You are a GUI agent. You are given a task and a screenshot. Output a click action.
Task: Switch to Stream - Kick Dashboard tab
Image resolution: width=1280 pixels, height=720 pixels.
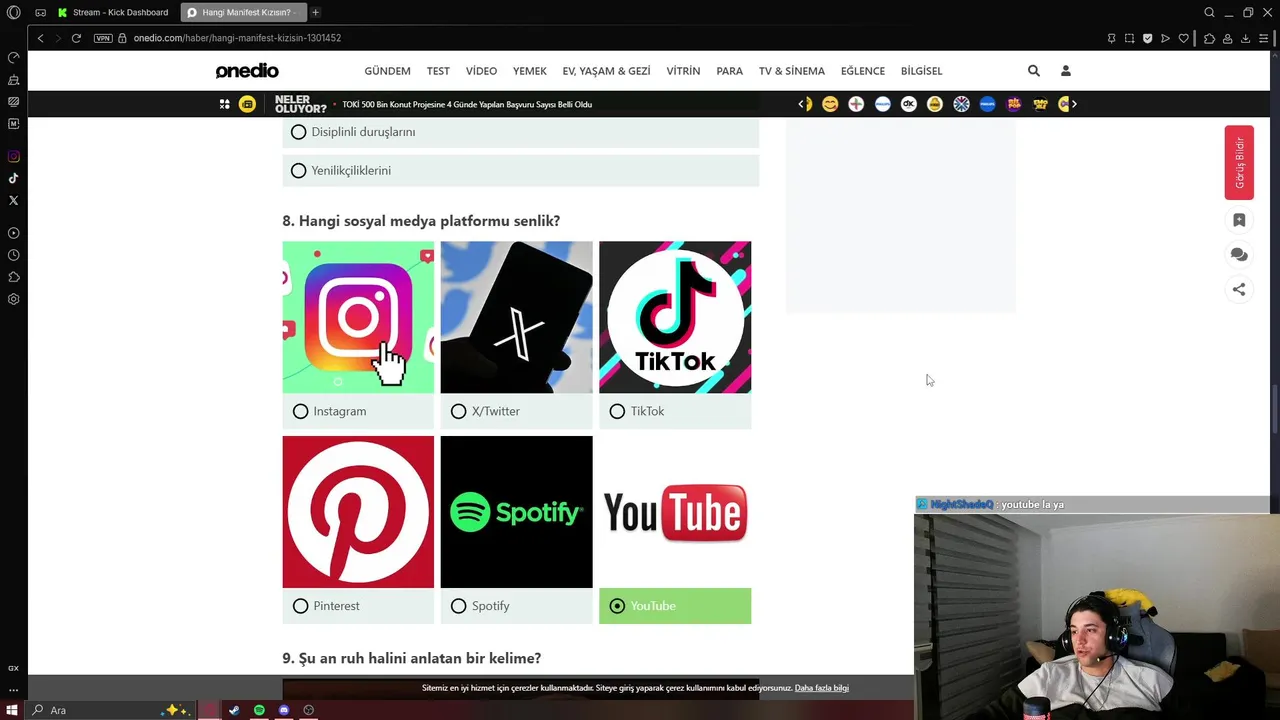(113, 12)
